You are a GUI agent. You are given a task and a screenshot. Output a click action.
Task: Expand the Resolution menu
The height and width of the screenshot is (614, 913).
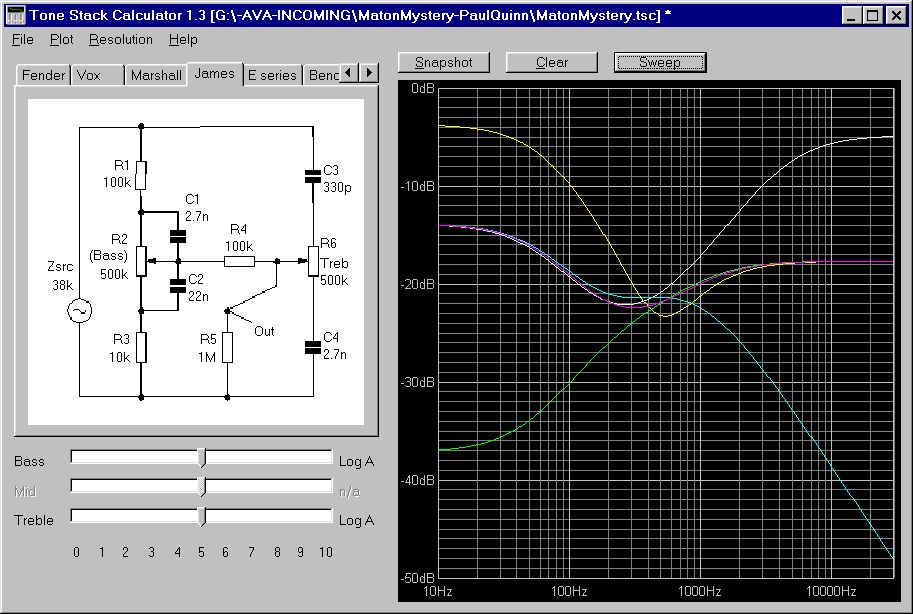point(120,40)
